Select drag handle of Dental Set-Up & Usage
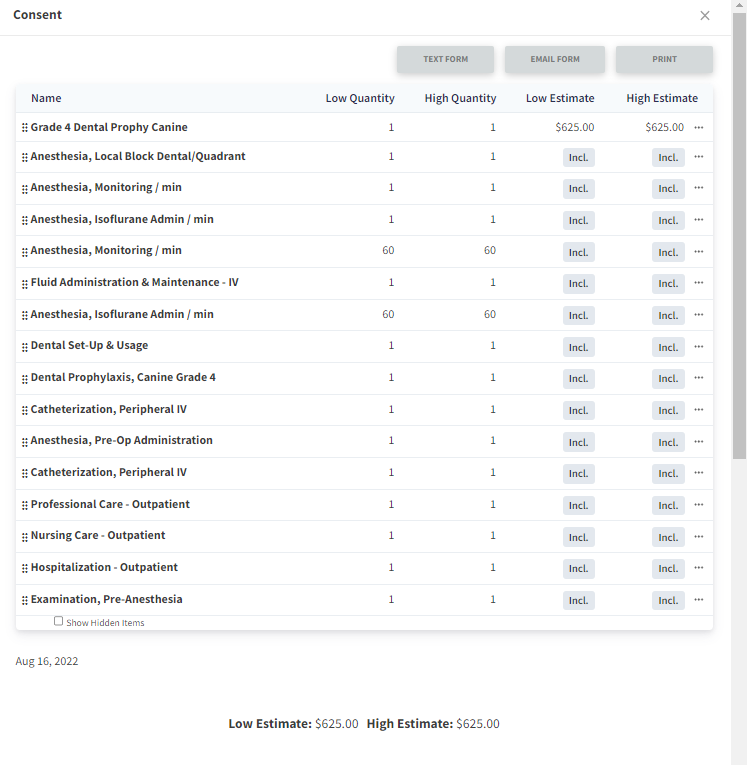The height and width of the screenshot is (765, 747). click(x=25, y=347)
